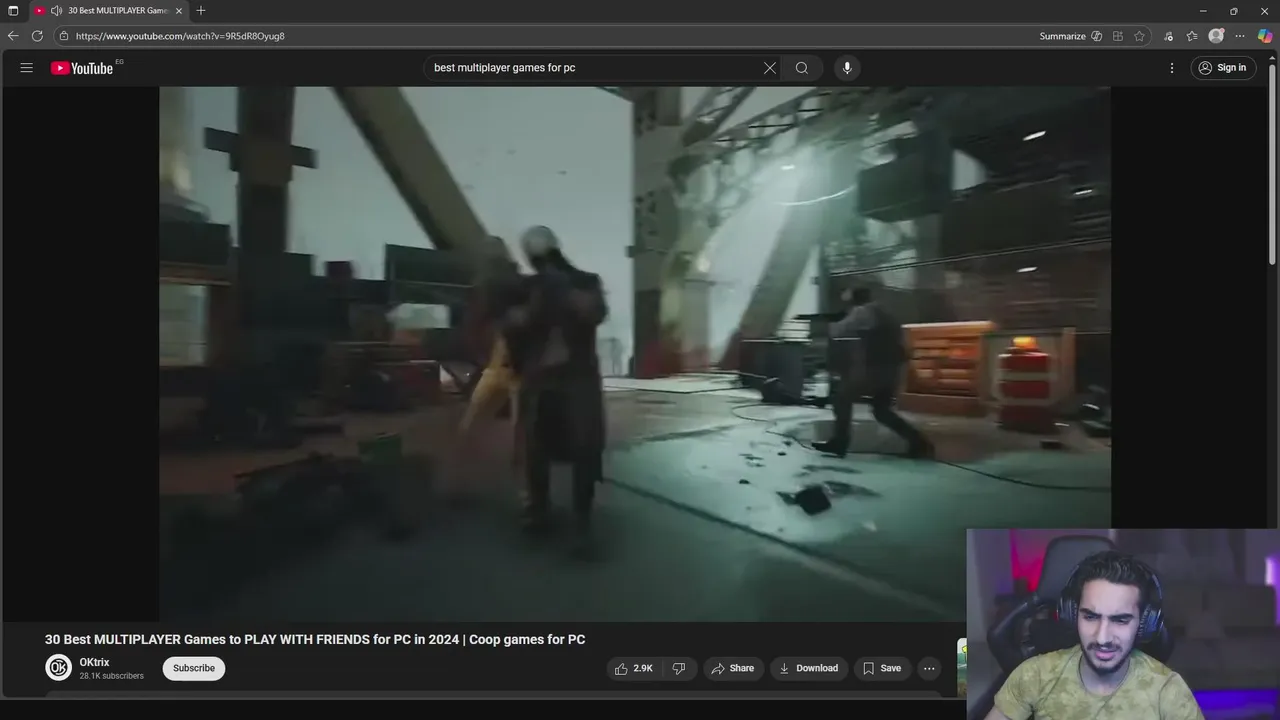Viewport: 1280px width, 720px height.
Task: Reload the page with refresh icon
Action: click(x=37, y=36)
